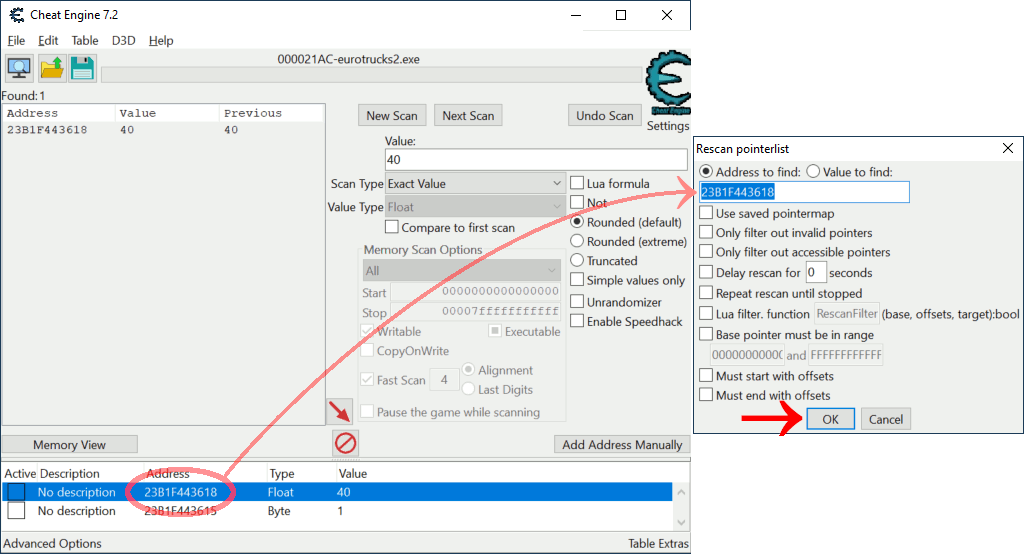
Task: Click the Undo Scan button
Action: (x=605, y=116)
